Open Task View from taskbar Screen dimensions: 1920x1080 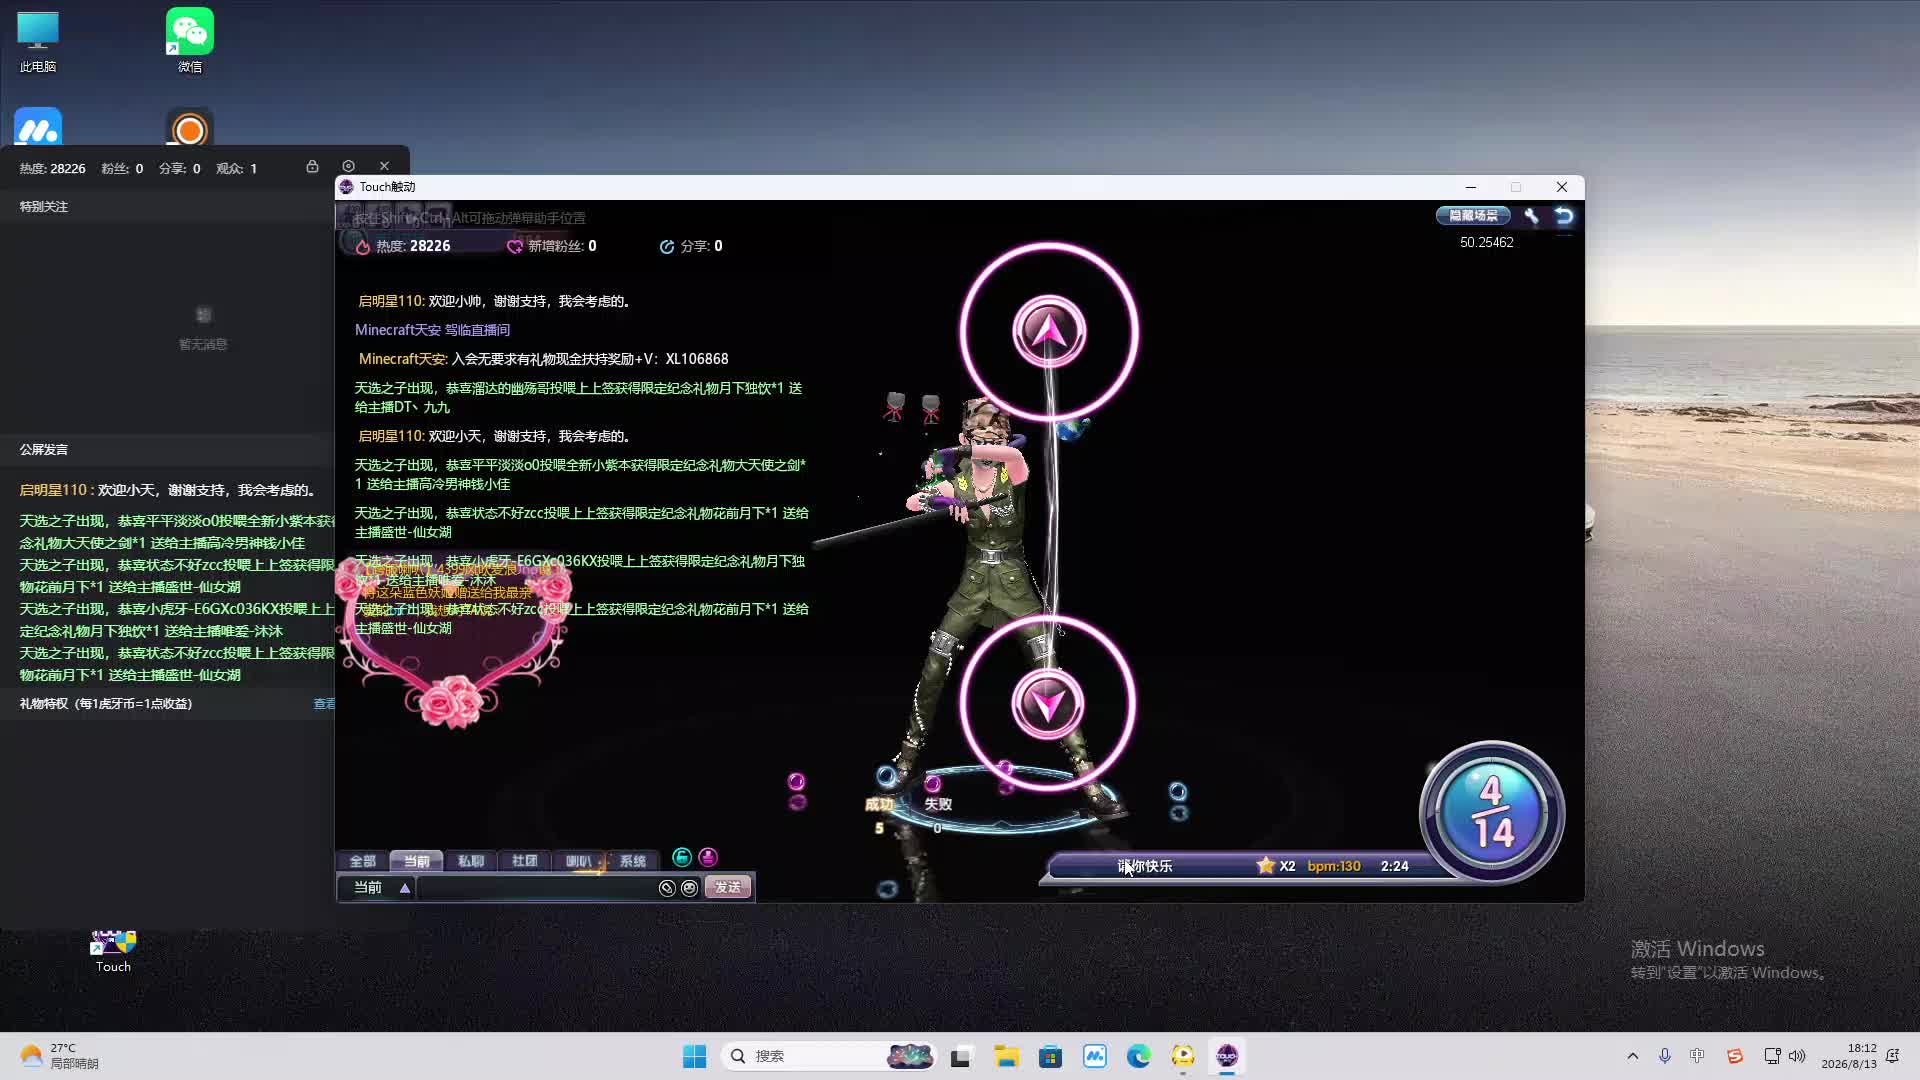point(961,1056)
